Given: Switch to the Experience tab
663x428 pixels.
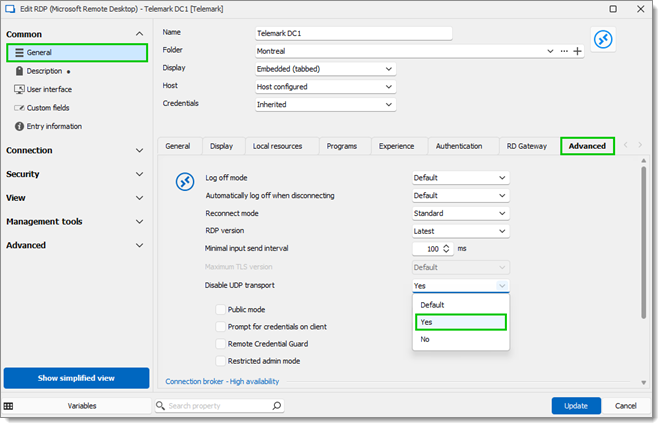Looking at the screenshot, I should pos(396,146).
